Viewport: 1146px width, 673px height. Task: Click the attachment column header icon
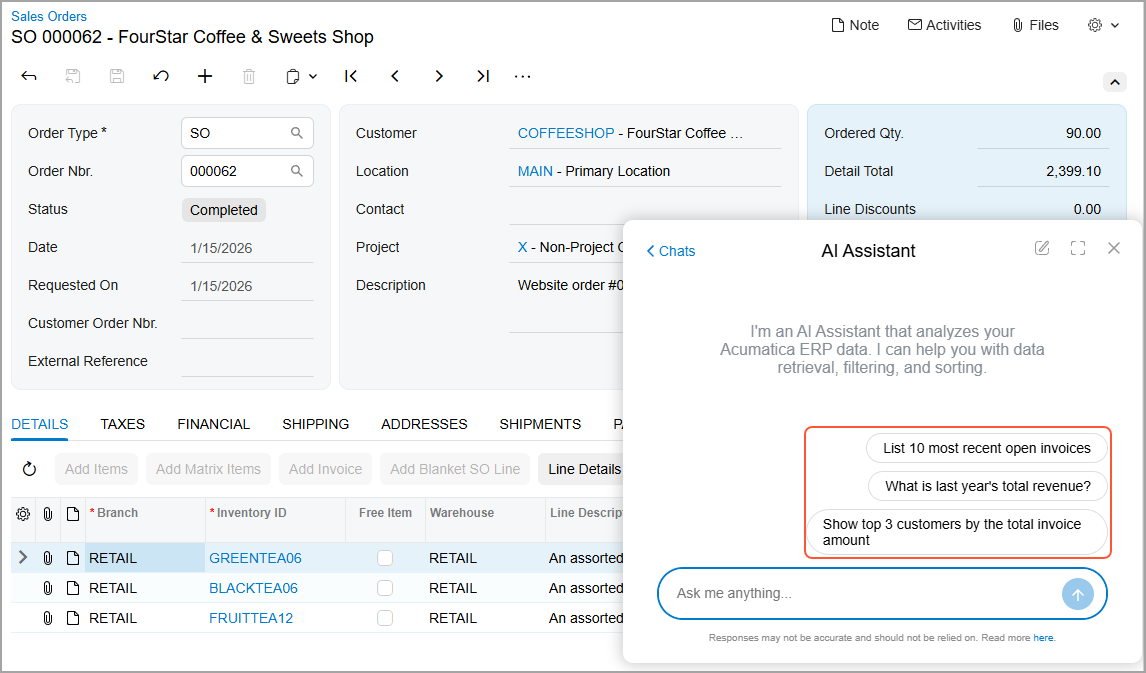[48, 514]
